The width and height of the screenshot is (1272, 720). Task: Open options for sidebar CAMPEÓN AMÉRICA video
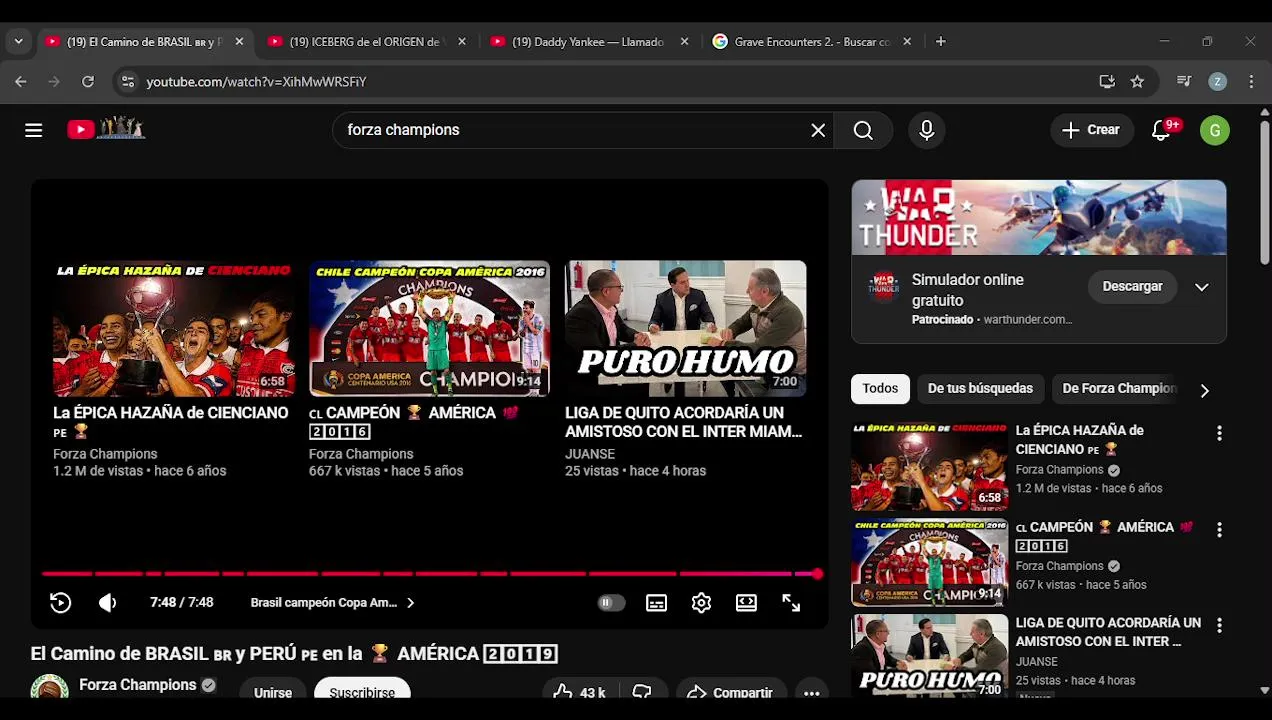(x=1219, y=530)
